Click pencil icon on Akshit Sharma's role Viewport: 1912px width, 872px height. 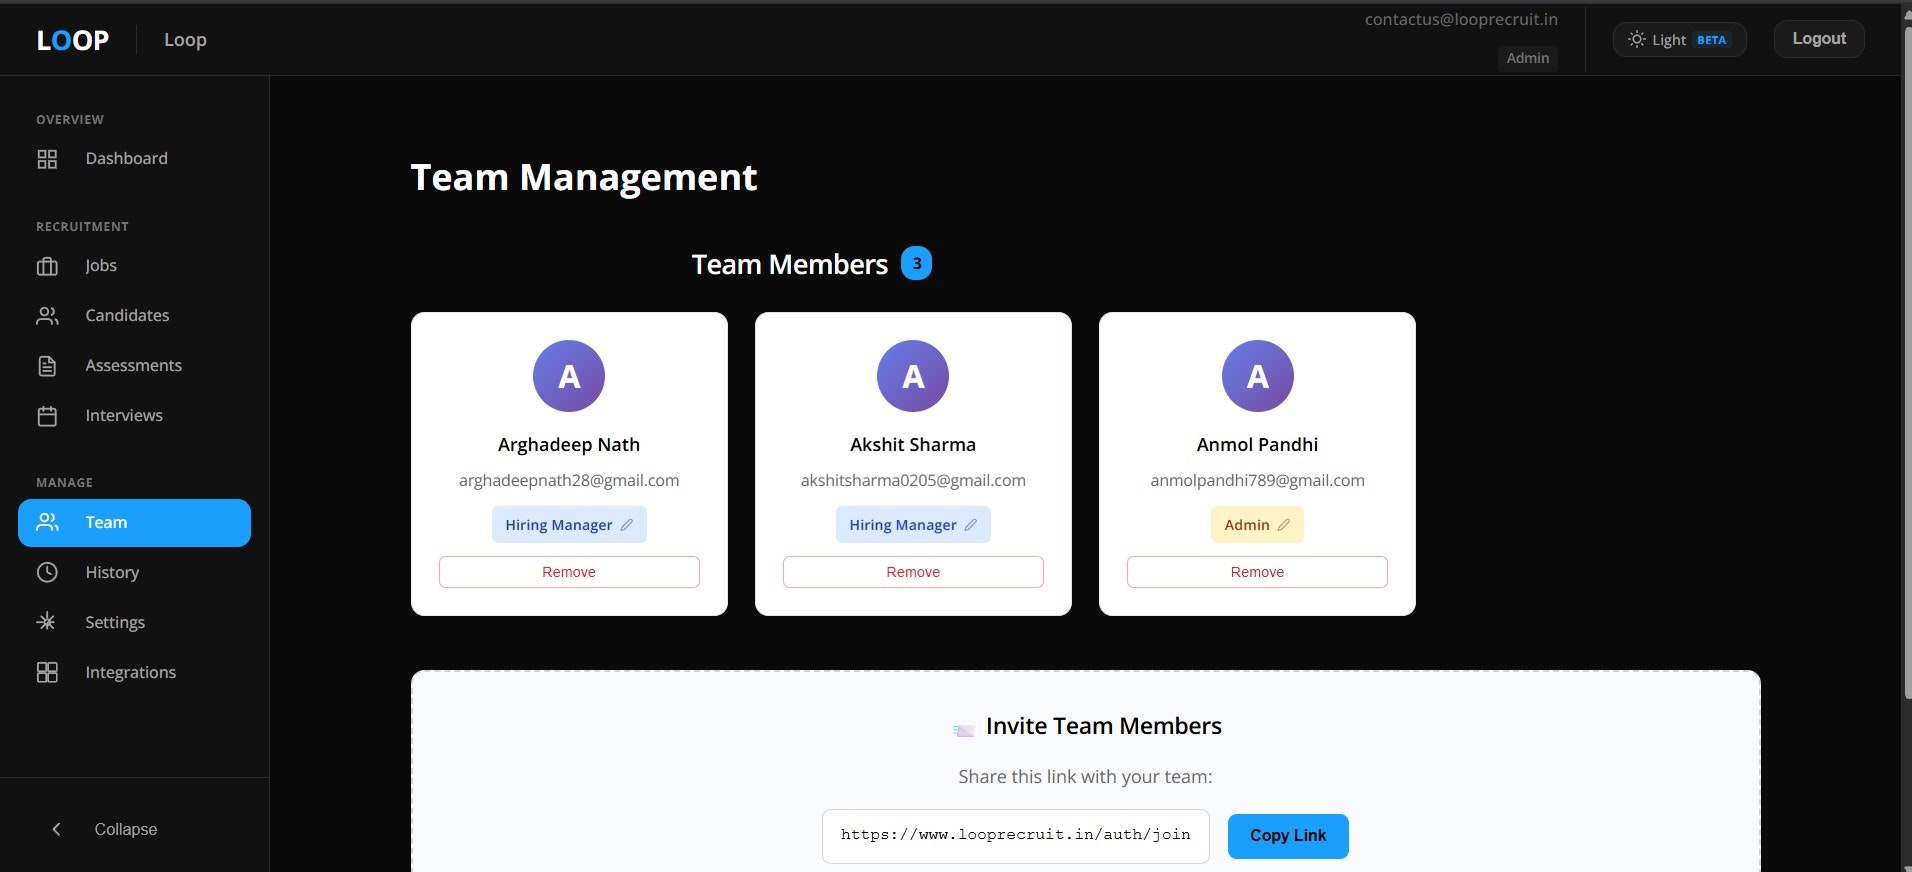pos(971,525)
